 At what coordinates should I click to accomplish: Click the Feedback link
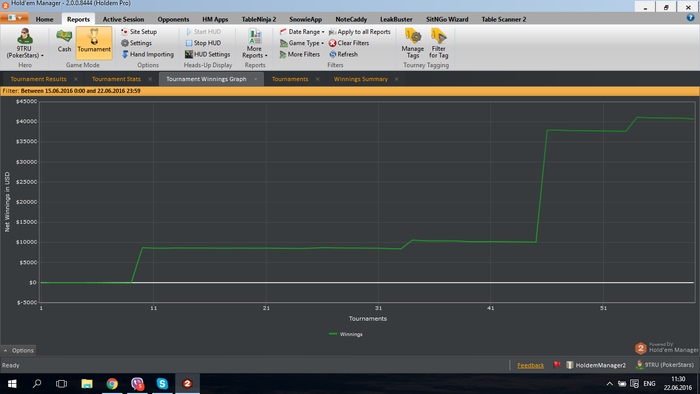click(x=530, y=365)
